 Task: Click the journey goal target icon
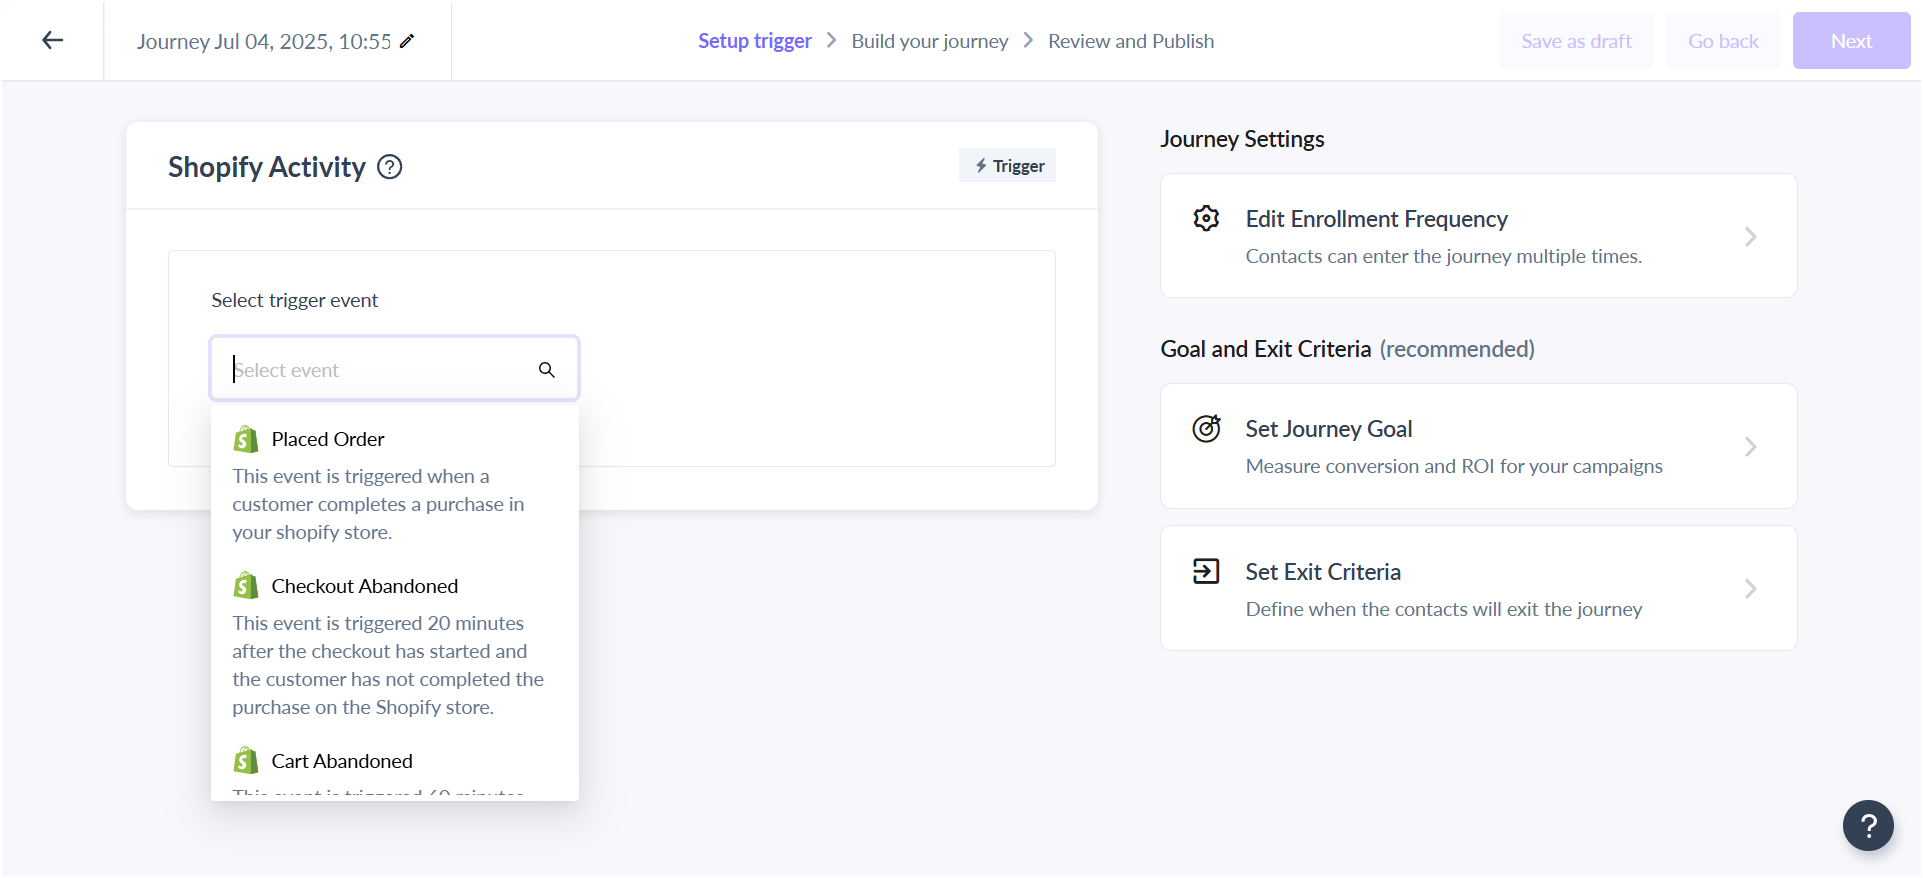pyautogui.click(x=1206, y=428)
